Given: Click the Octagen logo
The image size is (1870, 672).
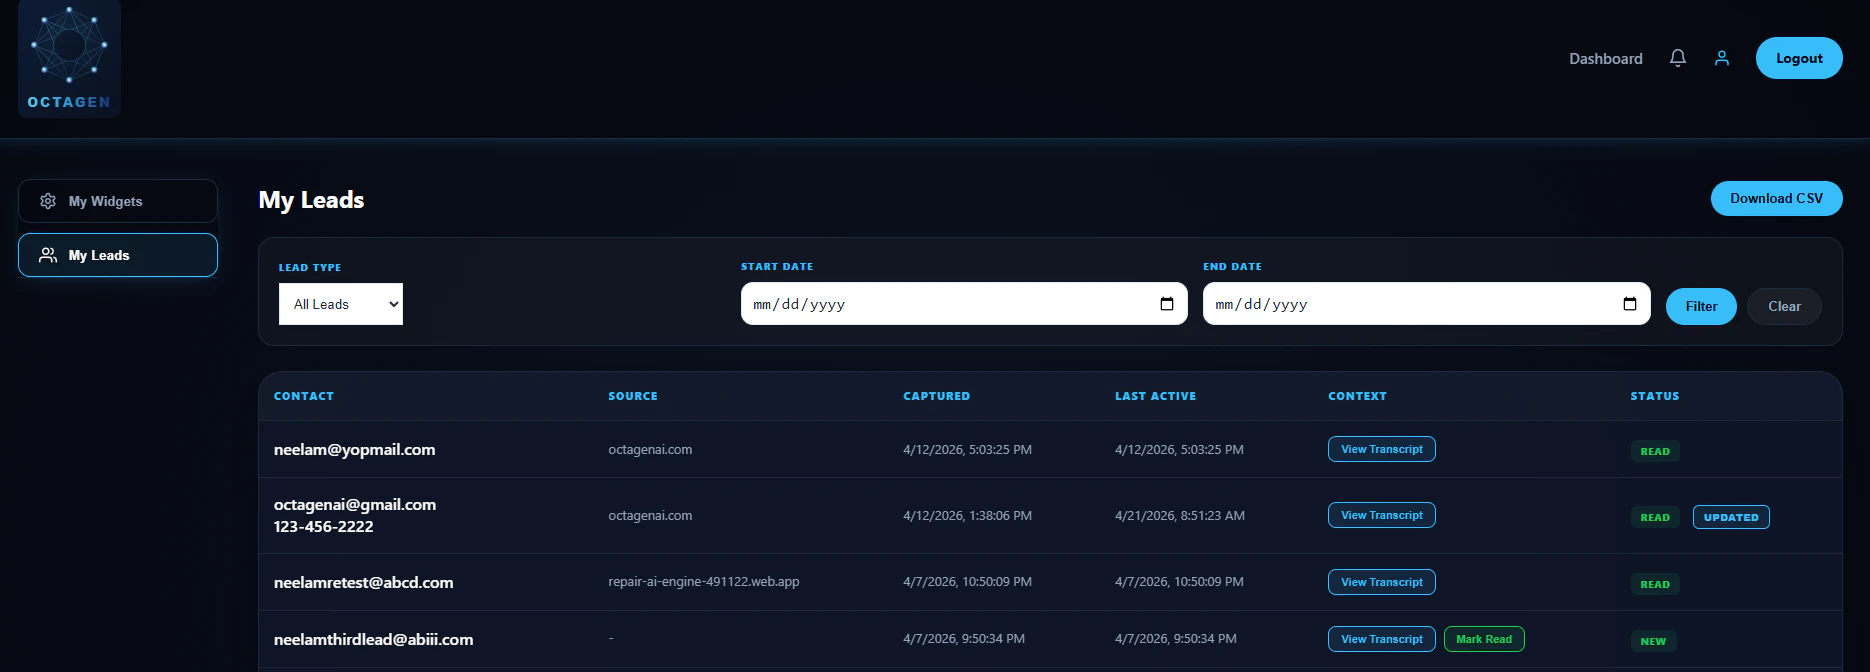Looking at the screenshot, I should click(x=69, y=59).
